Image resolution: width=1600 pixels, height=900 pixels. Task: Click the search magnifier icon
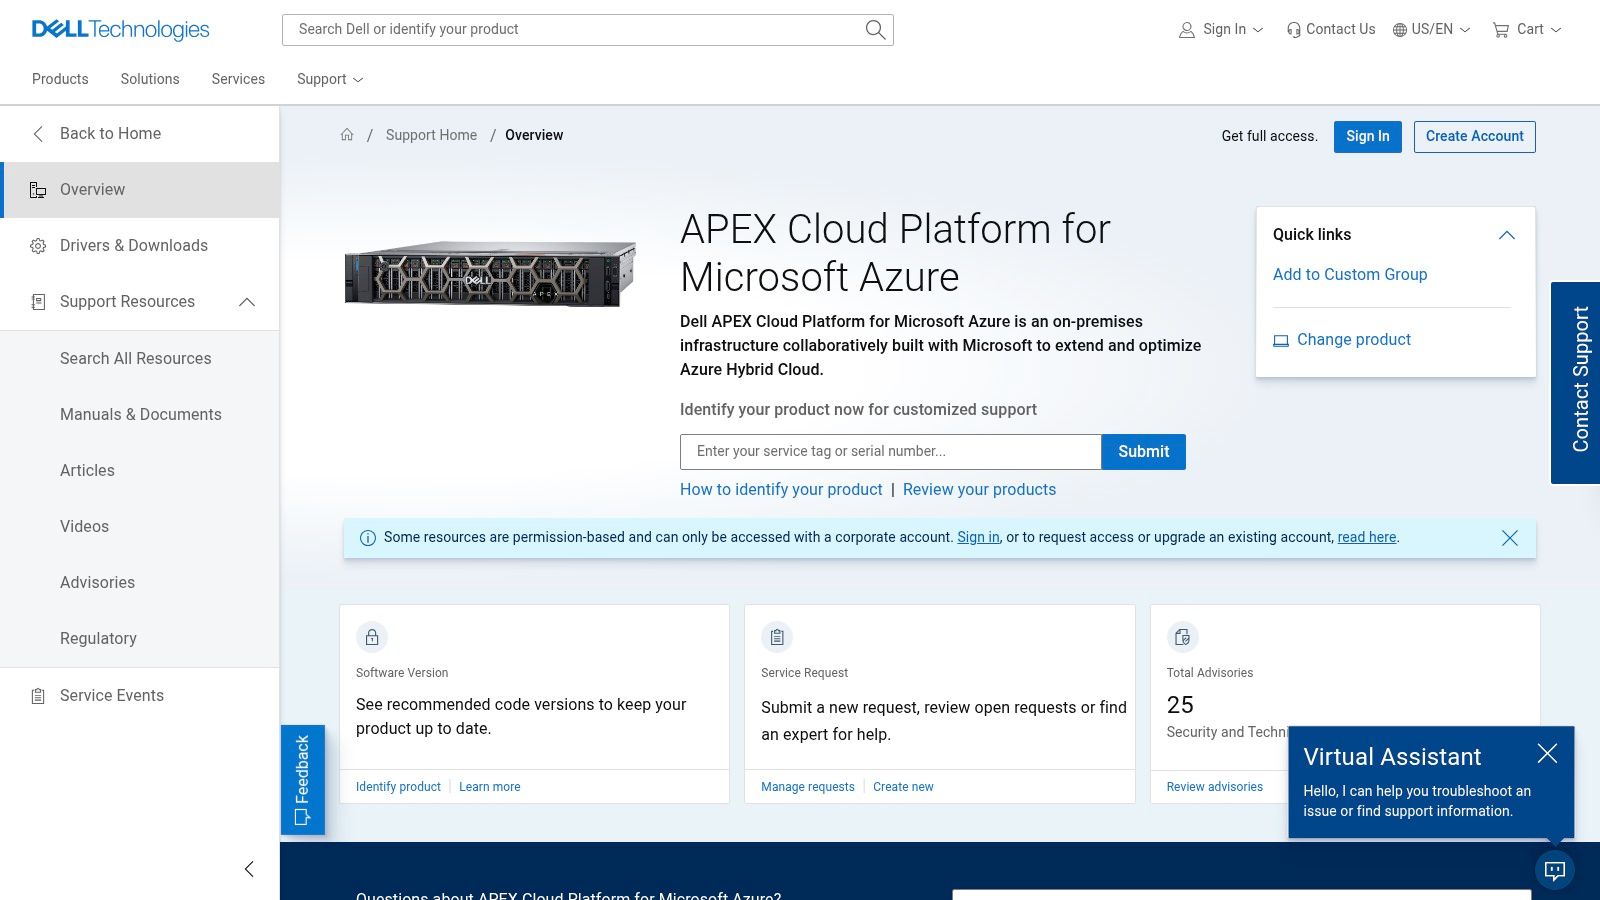874,29
